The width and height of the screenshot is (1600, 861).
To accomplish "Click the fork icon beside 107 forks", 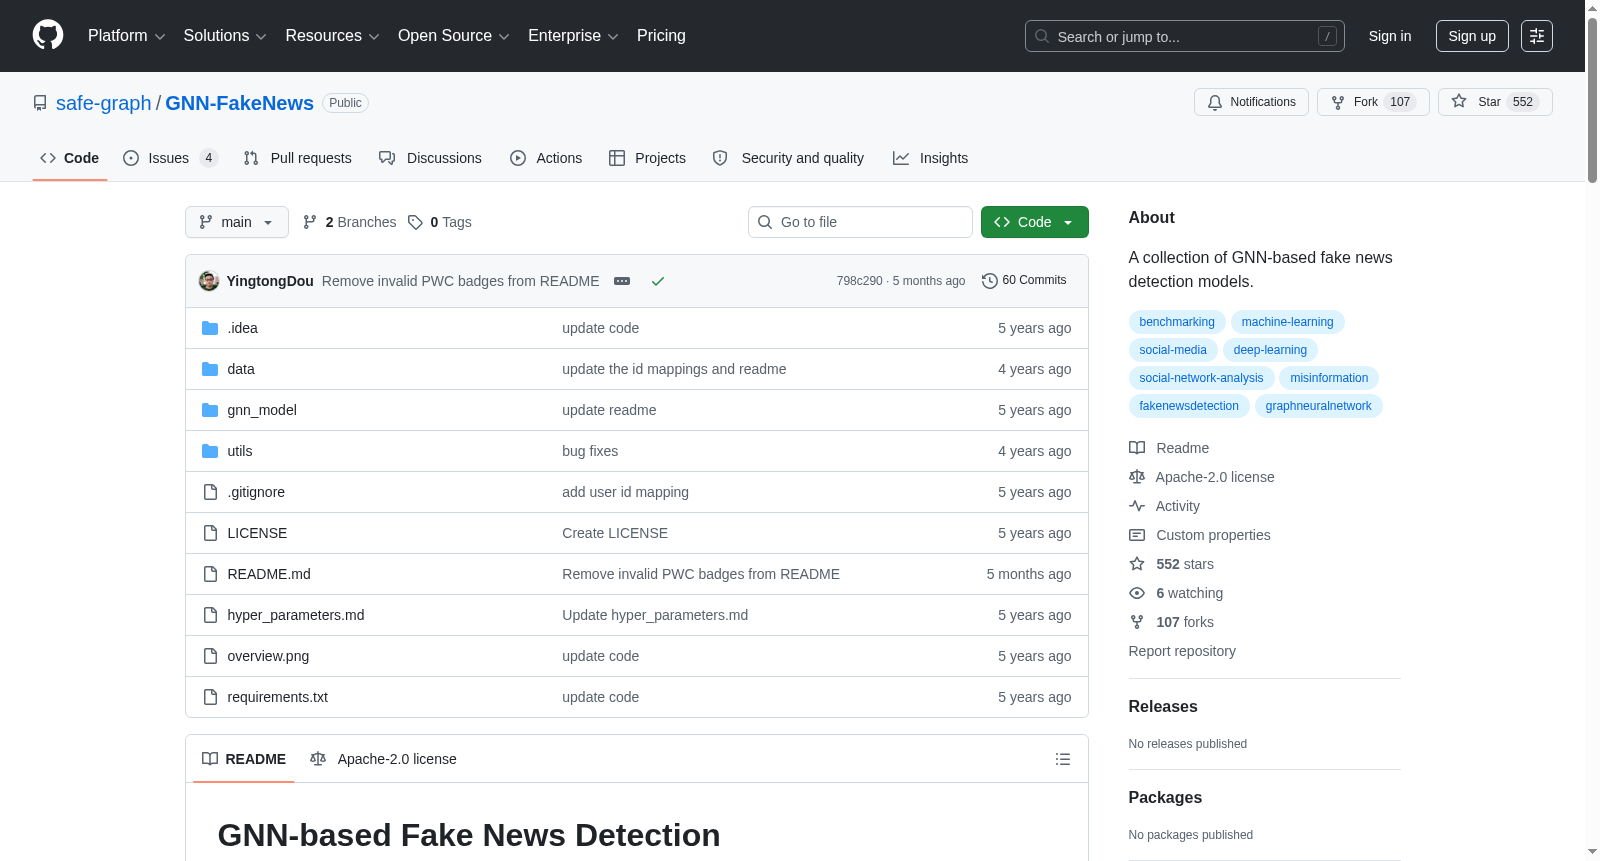I will (x=1137, y=622).
